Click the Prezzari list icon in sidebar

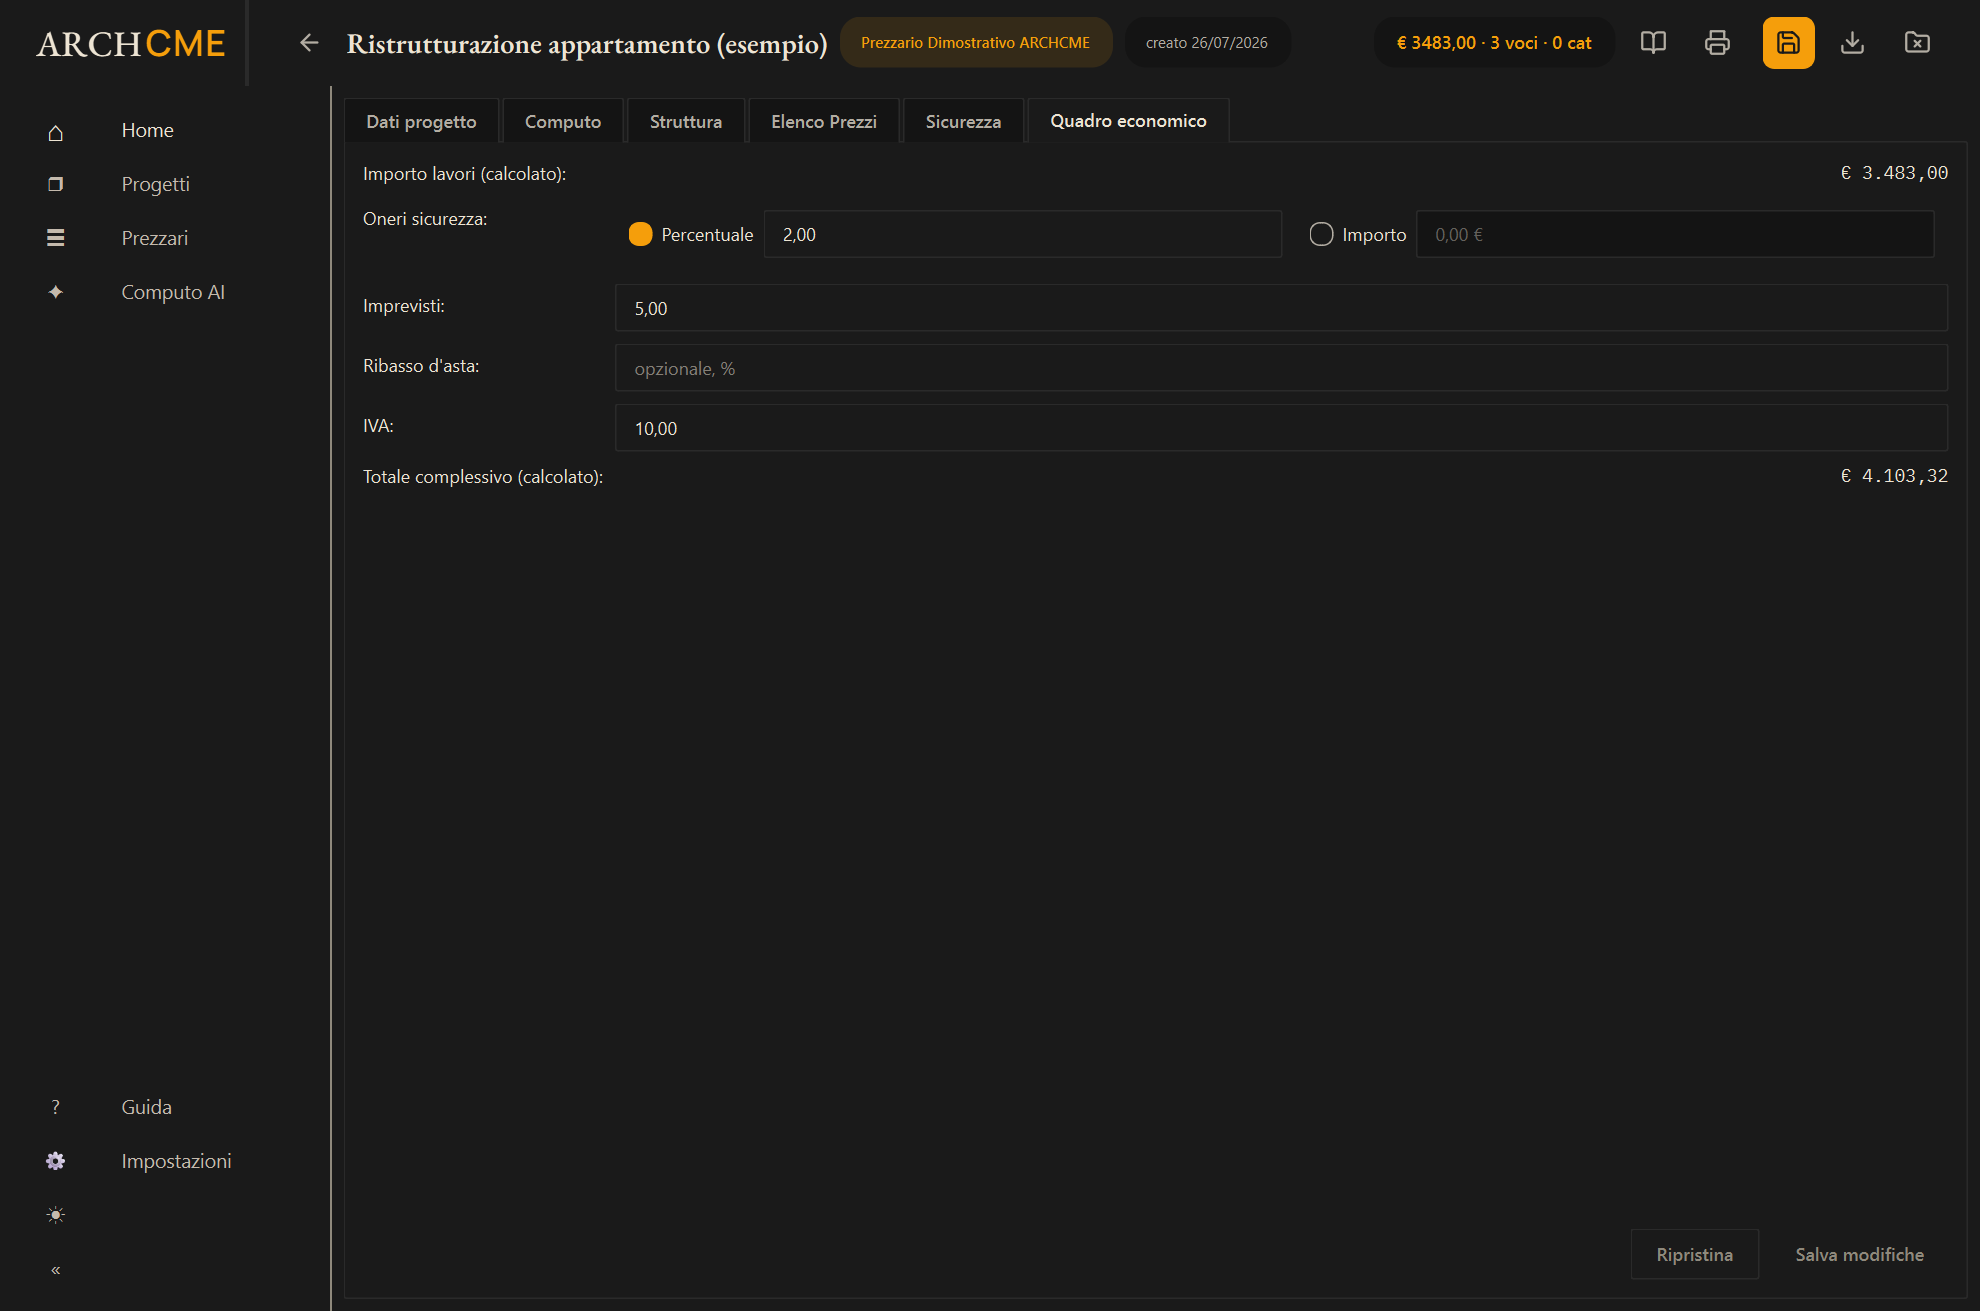click(56, 238)
